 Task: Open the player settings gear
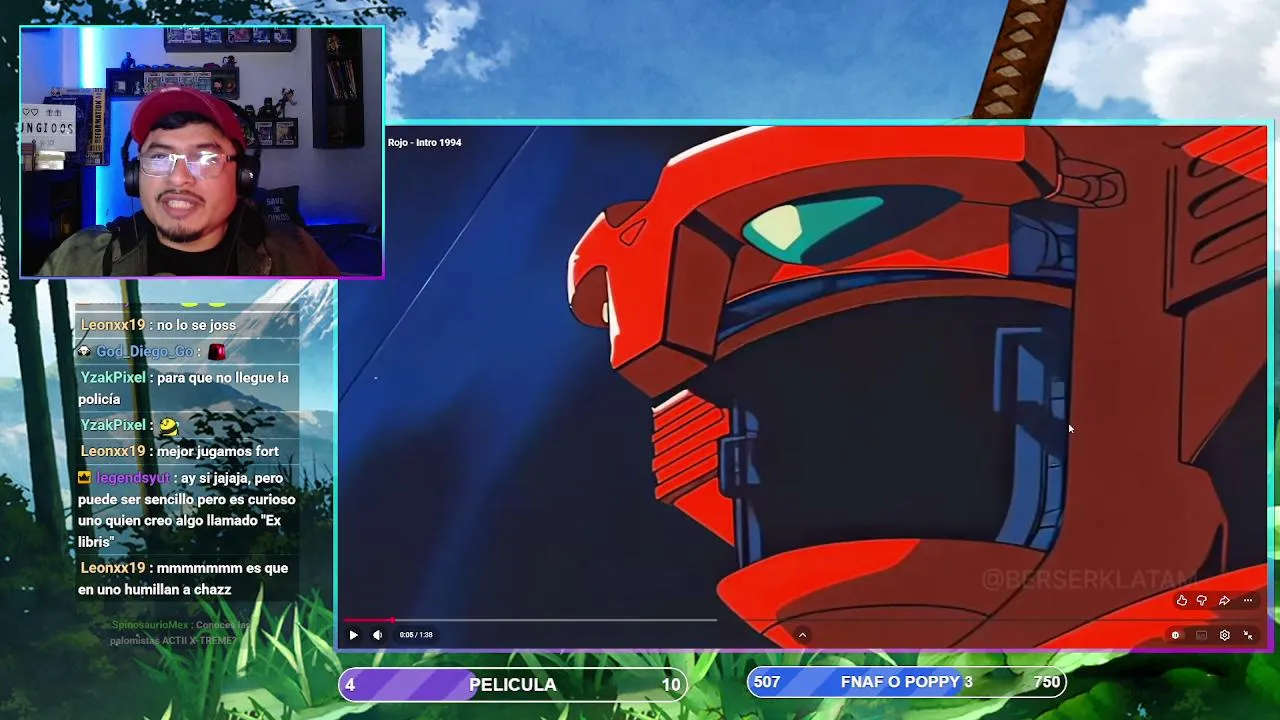pos(1224,635)
